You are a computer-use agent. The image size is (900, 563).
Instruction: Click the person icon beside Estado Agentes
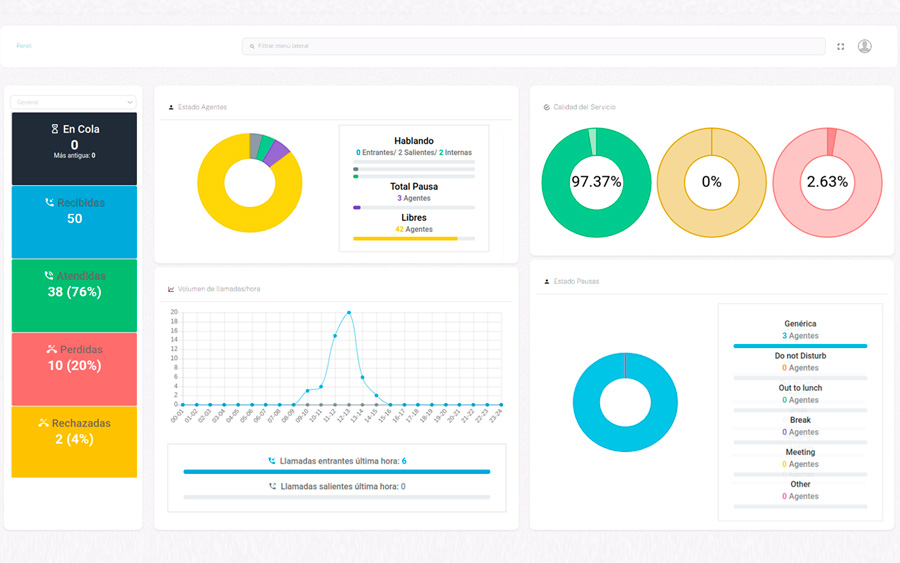(171, 107)
